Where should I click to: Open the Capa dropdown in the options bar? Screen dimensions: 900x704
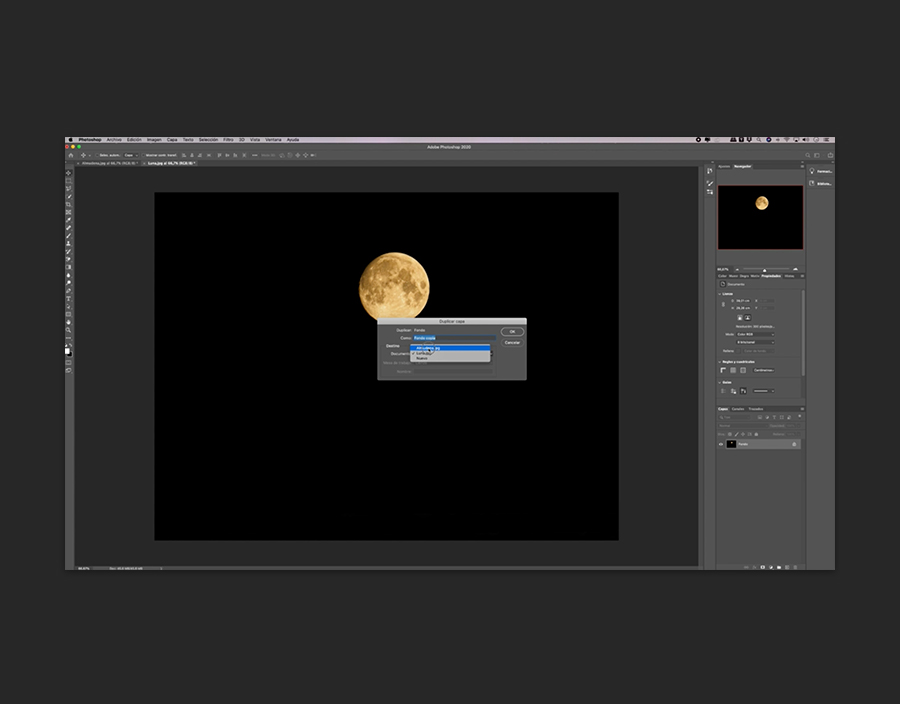[131, 155]
